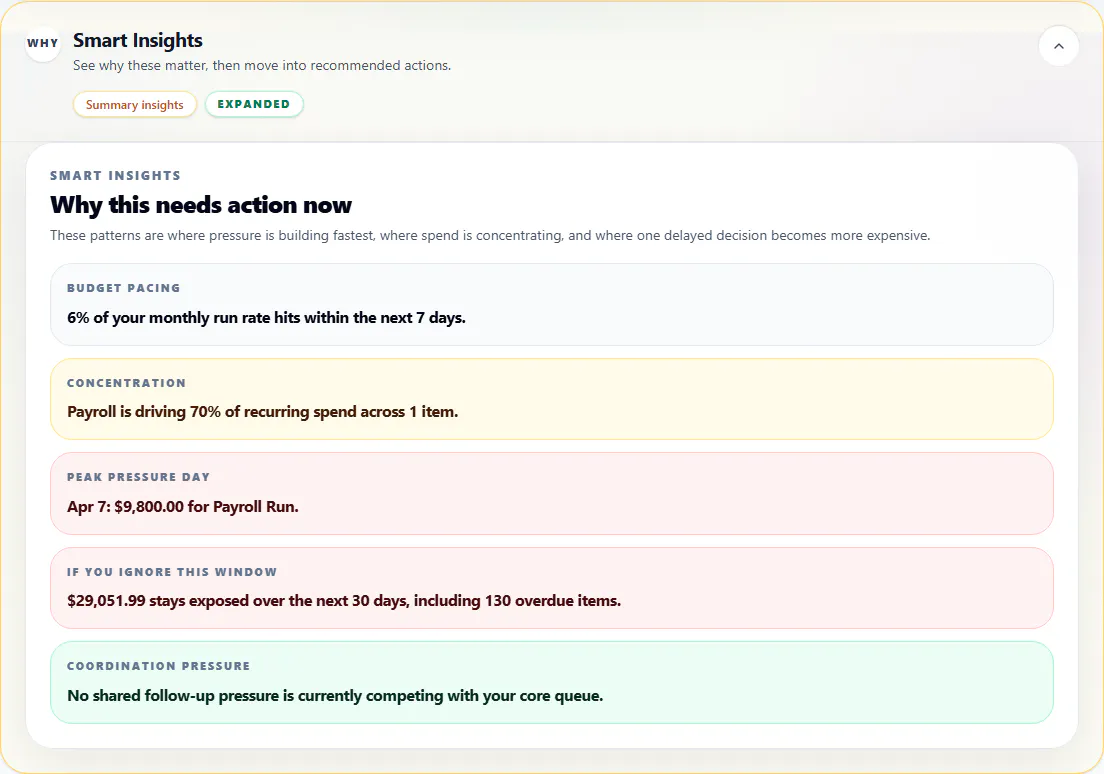Select the Summary insights pill
This screenshot has width=1104, height=774.
tap(134, 104)
